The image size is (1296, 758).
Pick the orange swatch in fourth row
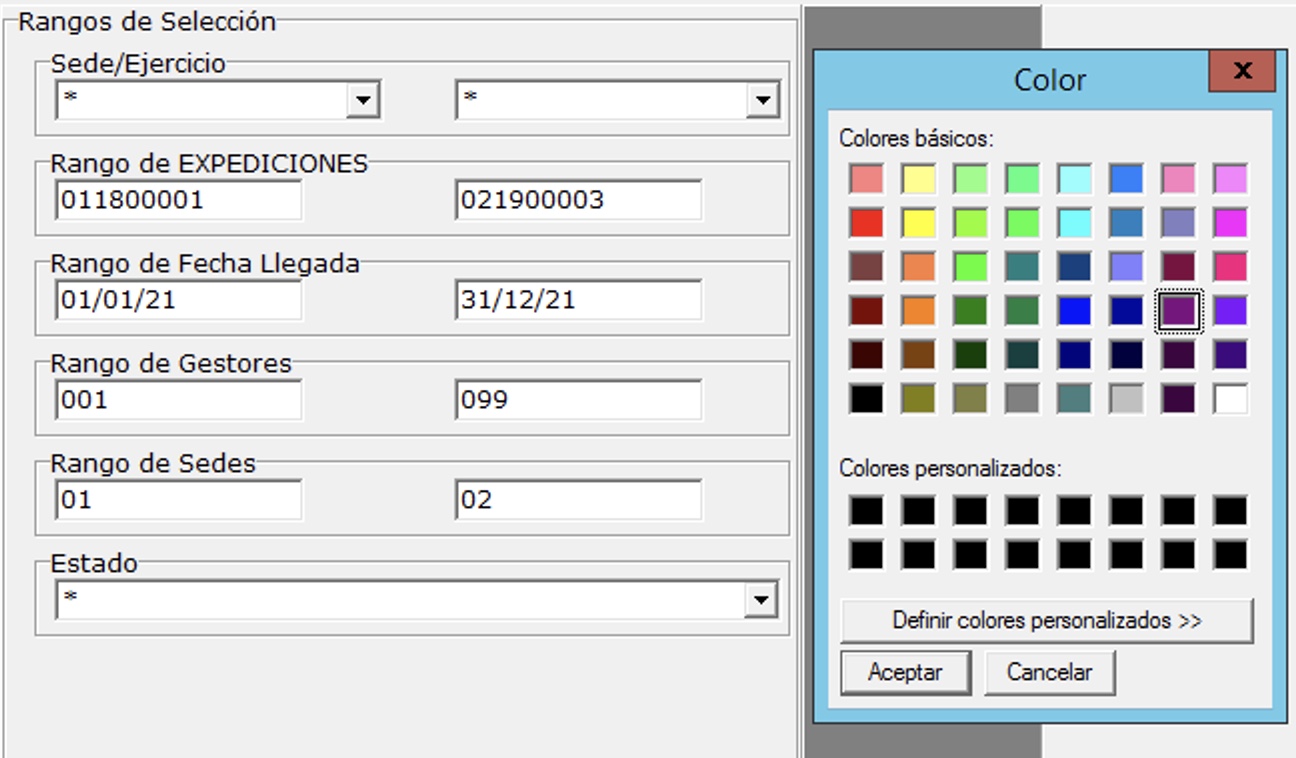918,311
